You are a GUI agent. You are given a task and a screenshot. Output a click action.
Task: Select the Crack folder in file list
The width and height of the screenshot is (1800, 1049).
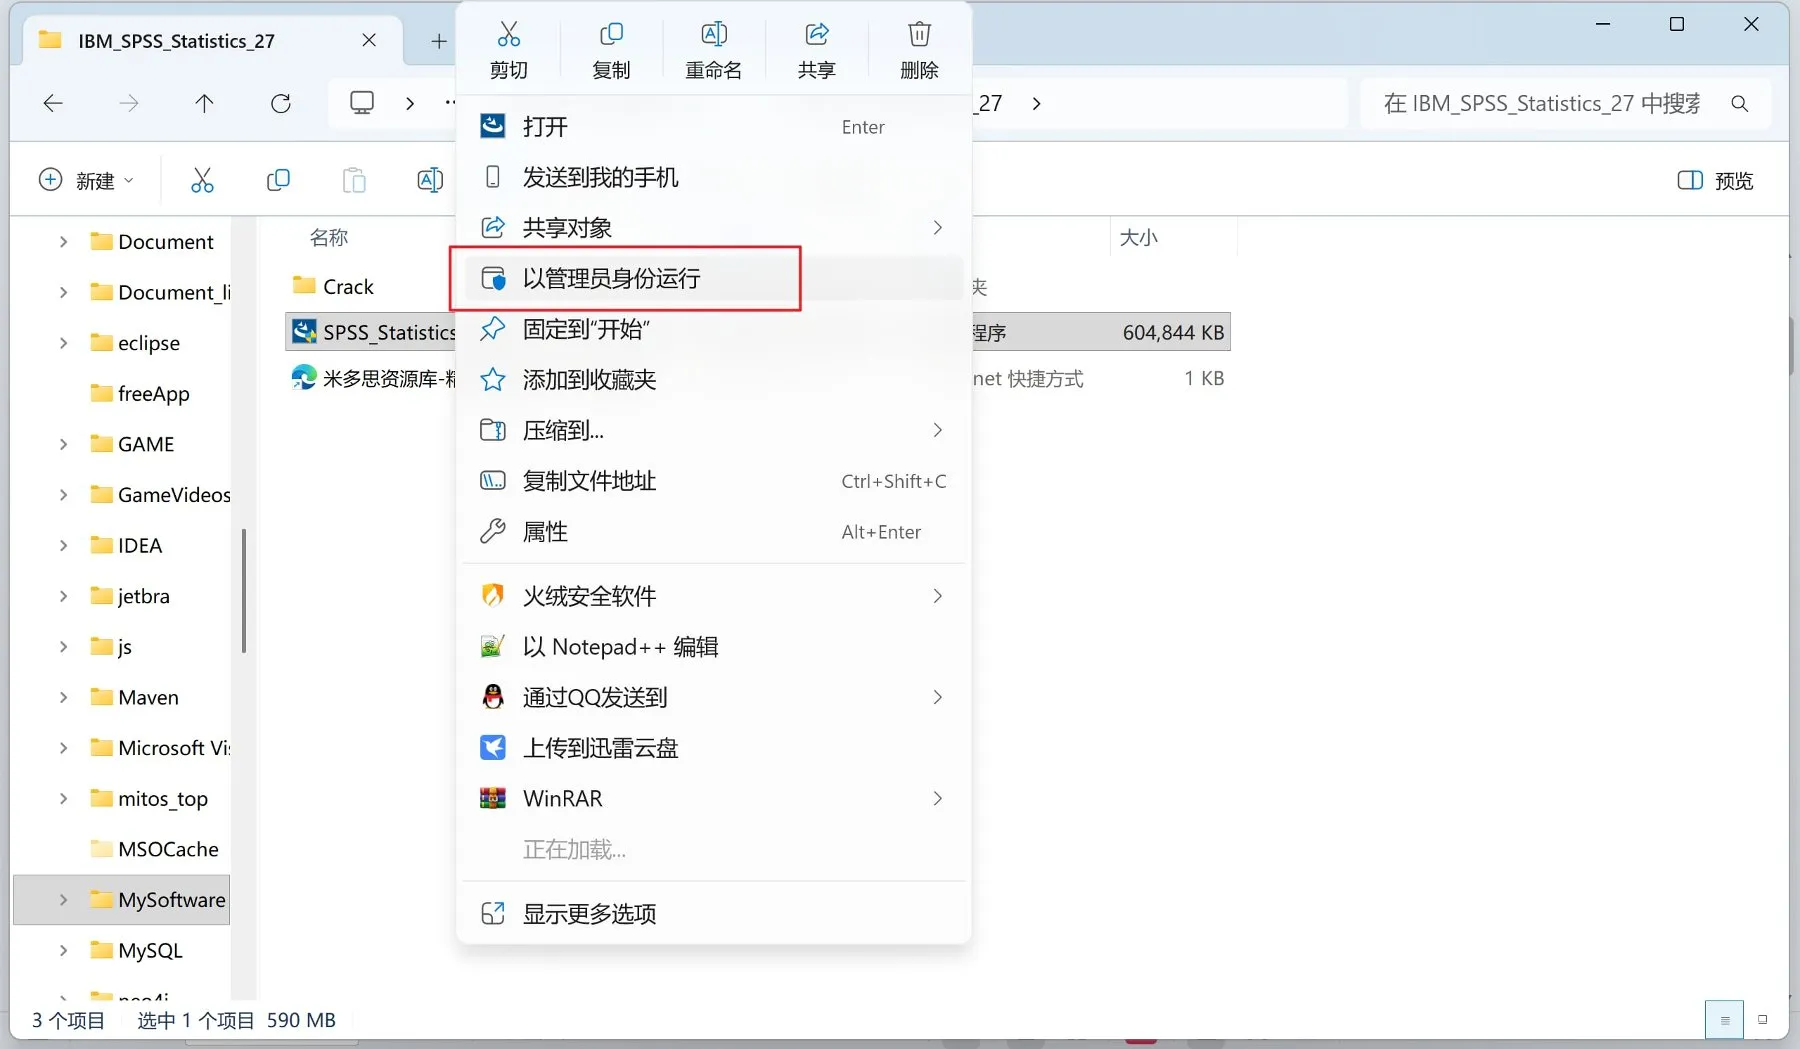click(x=334, y=286)
